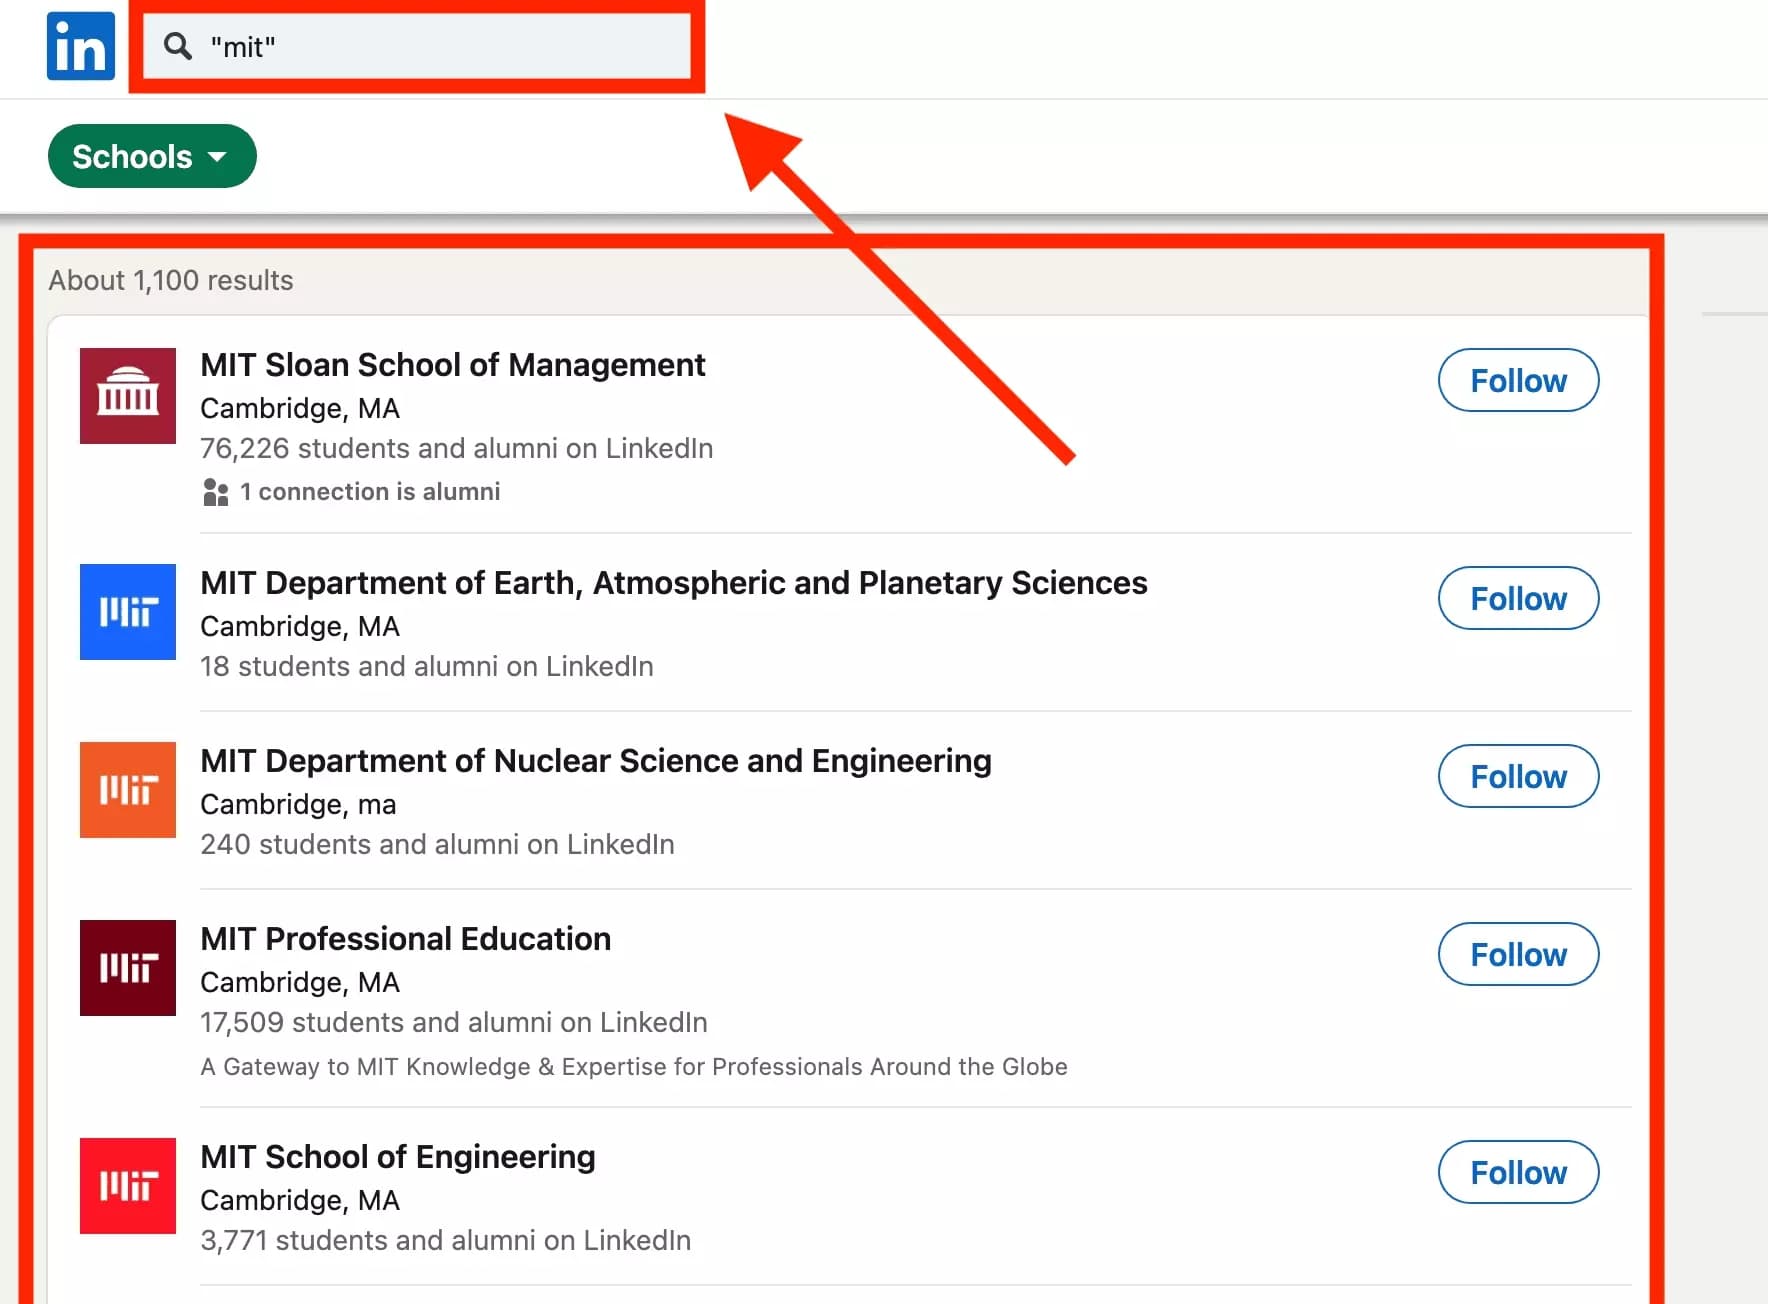
Task: View the 1 connection alumni link
Action: click(x=369, y=491)
